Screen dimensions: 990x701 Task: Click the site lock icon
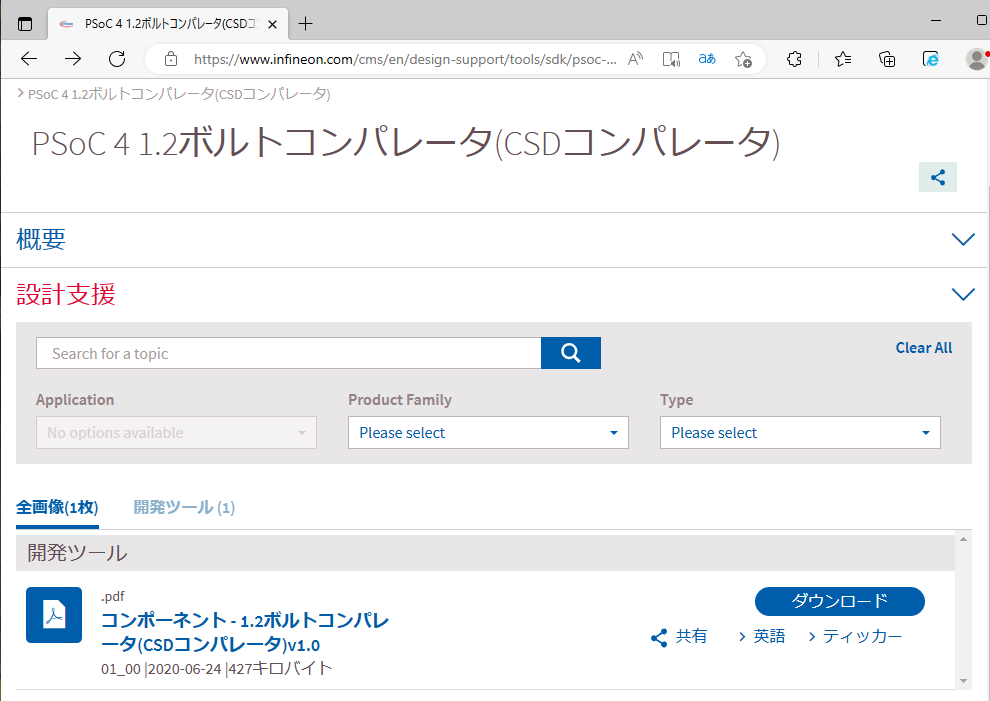170,59
